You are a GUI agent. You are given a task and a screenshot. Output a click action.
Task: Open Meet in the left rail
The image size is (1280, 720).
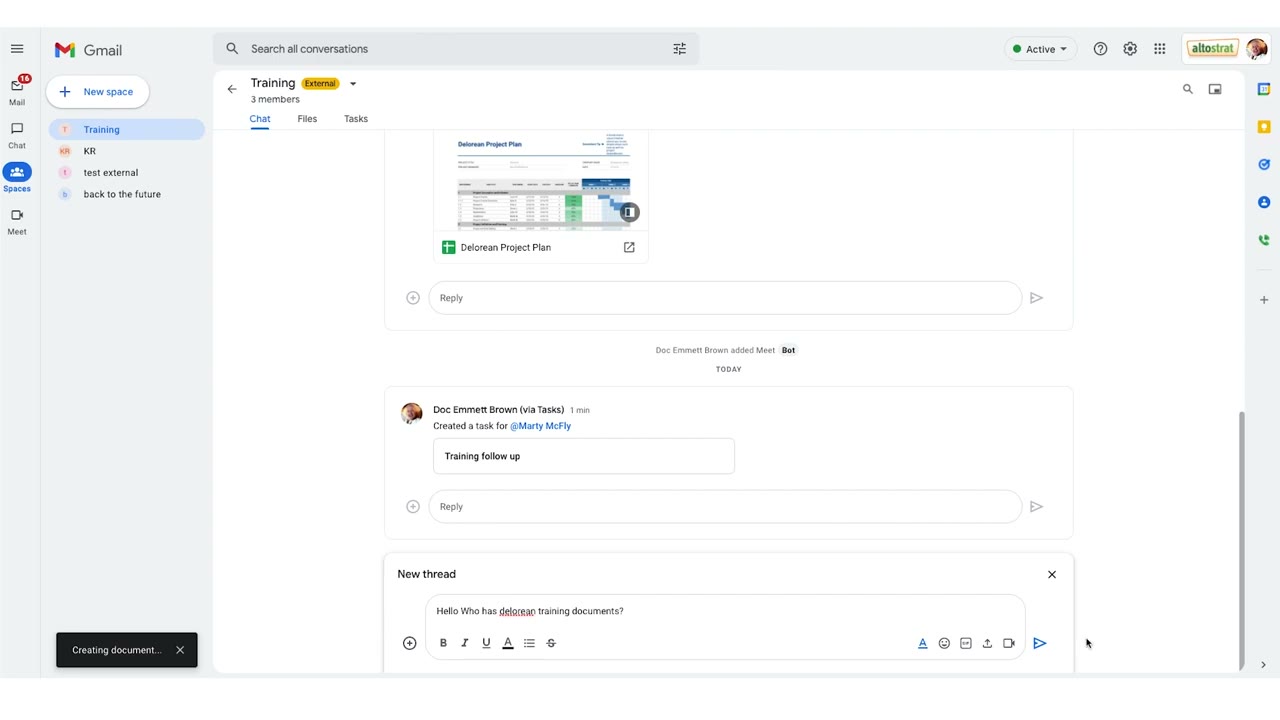[x=17, y=221]
